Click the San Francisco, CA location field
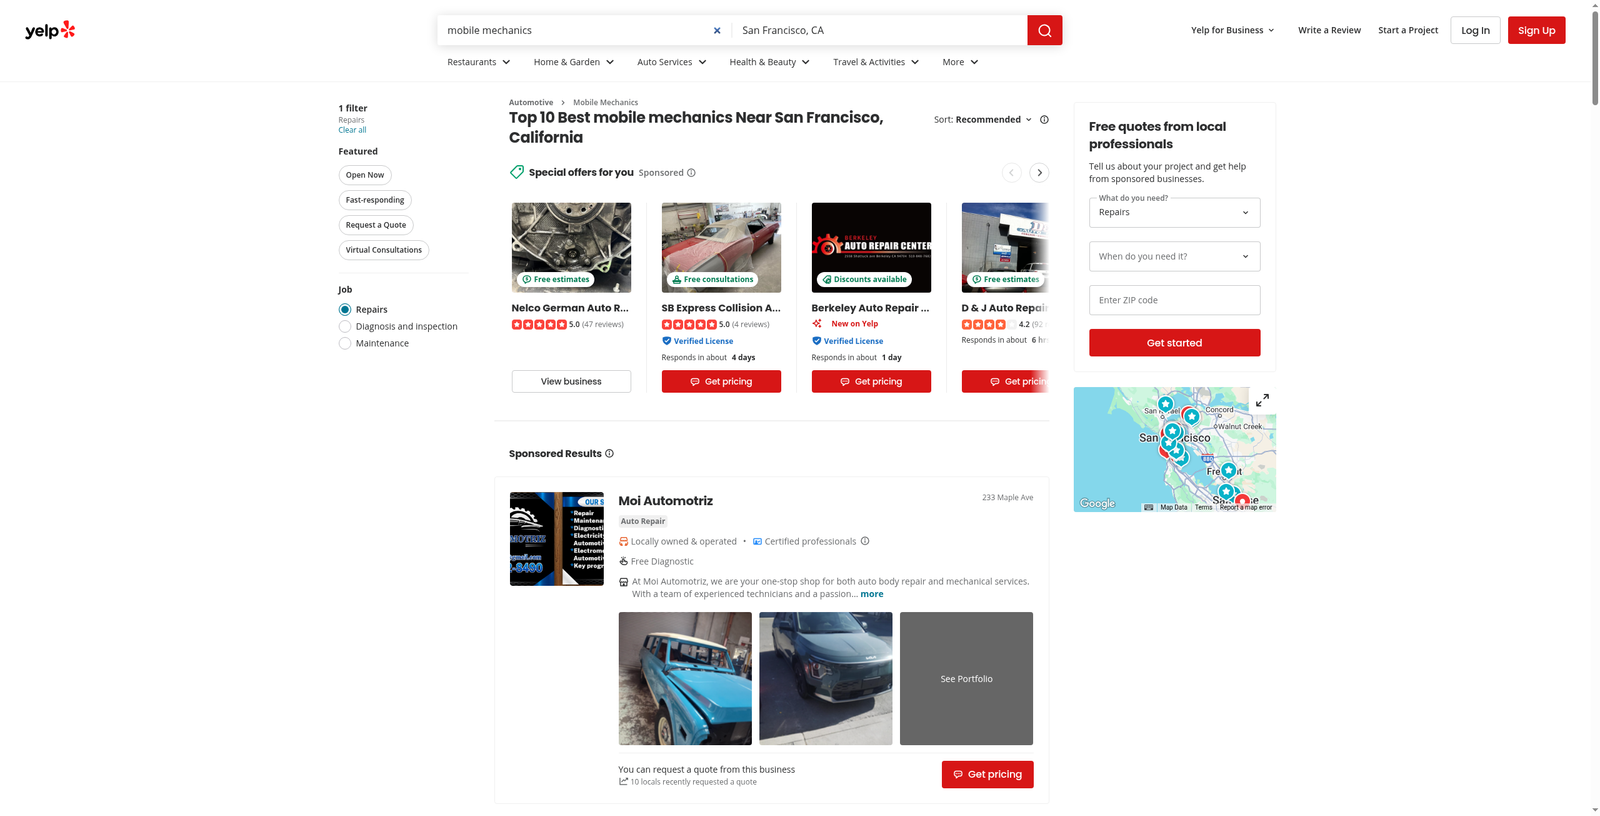Viewport: 1600px width, 816px height. (x=879, y=30)
